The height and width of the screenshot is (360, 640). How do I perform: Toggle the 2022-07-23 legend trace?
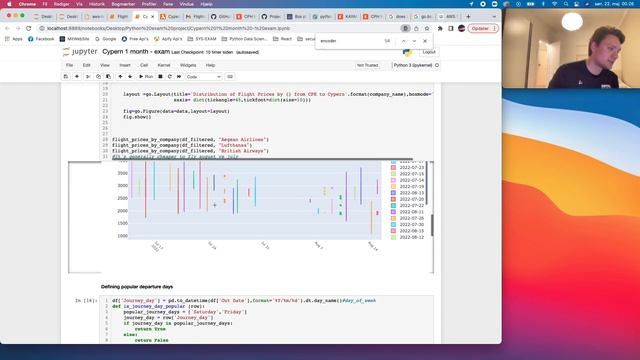pos(407,167)
